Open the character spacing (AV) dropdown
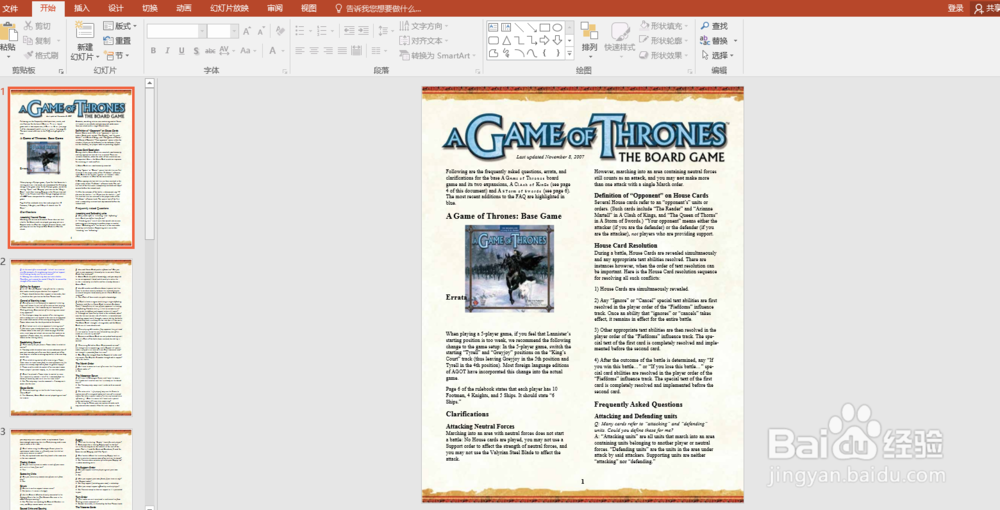The height and width of the screenshot is (510, 1000). click(x=227, y=50)
